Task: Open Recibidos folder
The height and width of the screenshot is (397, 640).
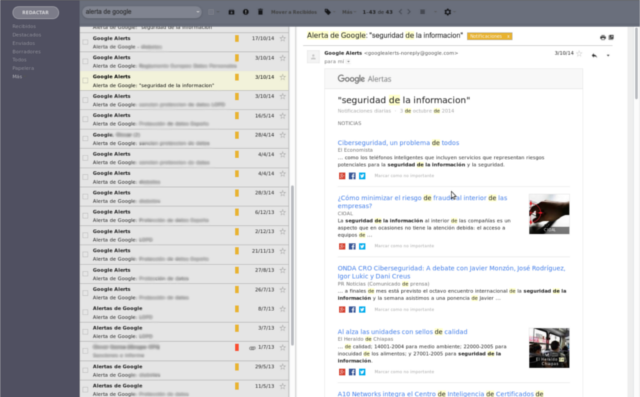Action: pos(24,27)
